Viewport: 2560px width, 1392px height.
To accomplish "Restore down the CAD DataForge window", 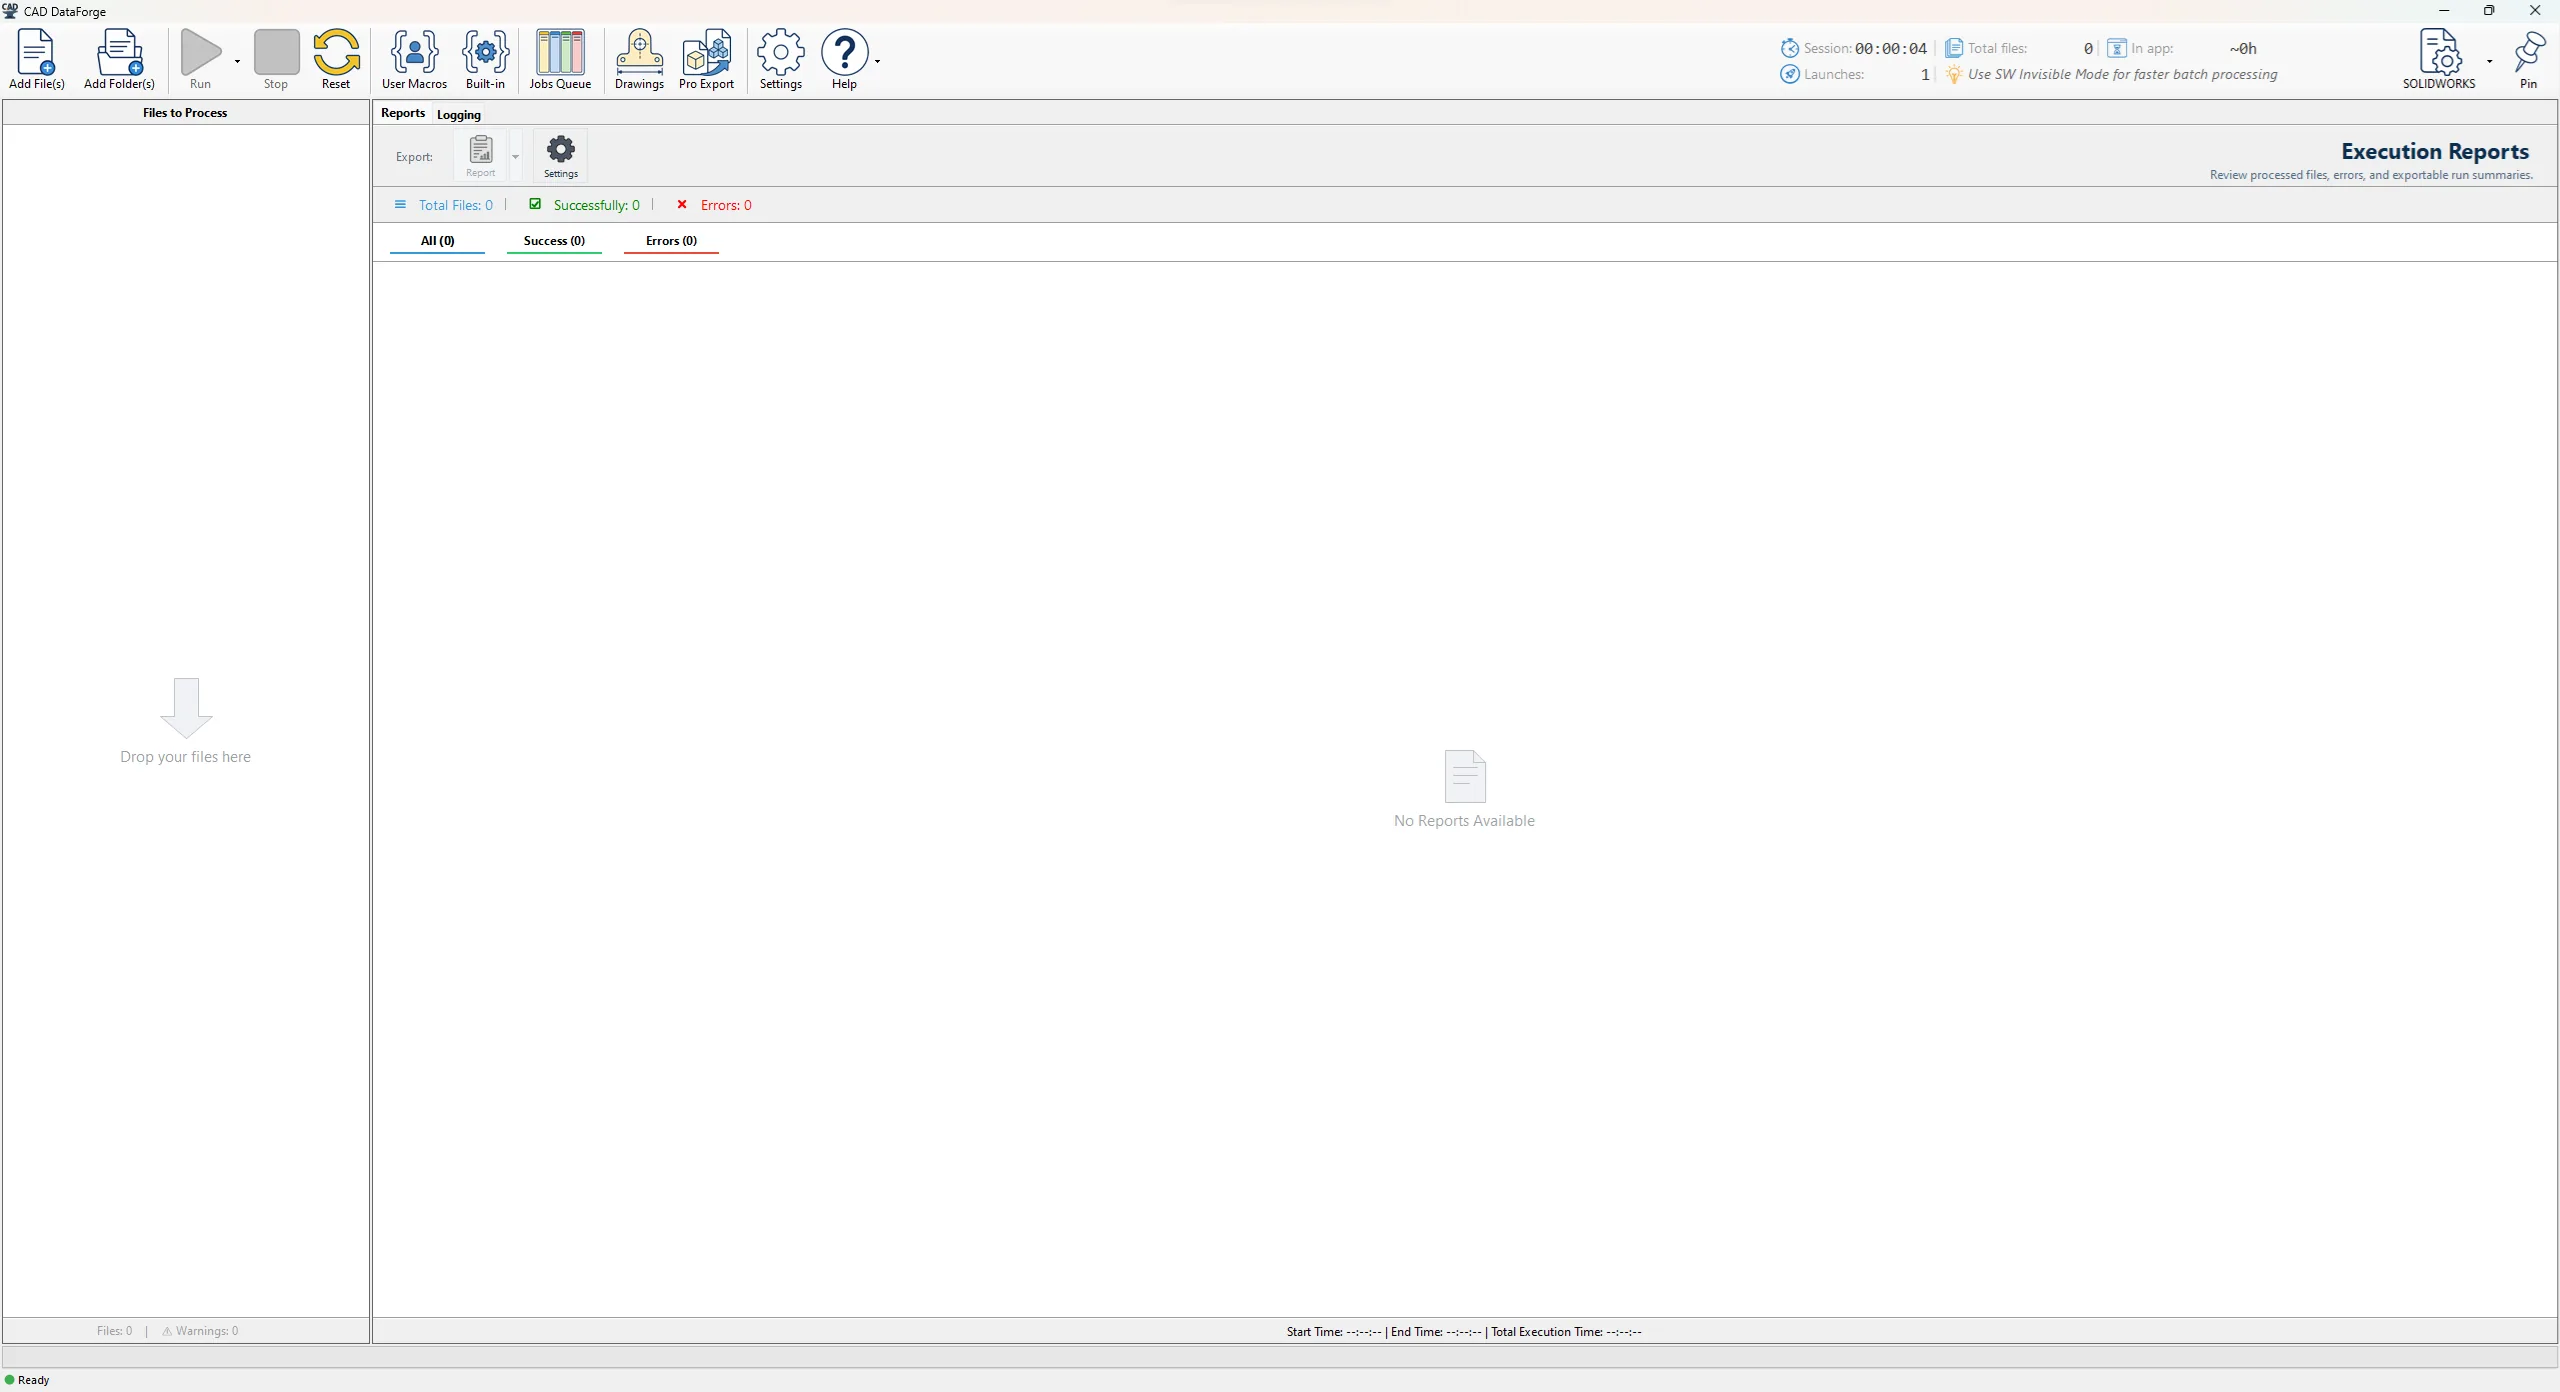I will [2489, 11].
